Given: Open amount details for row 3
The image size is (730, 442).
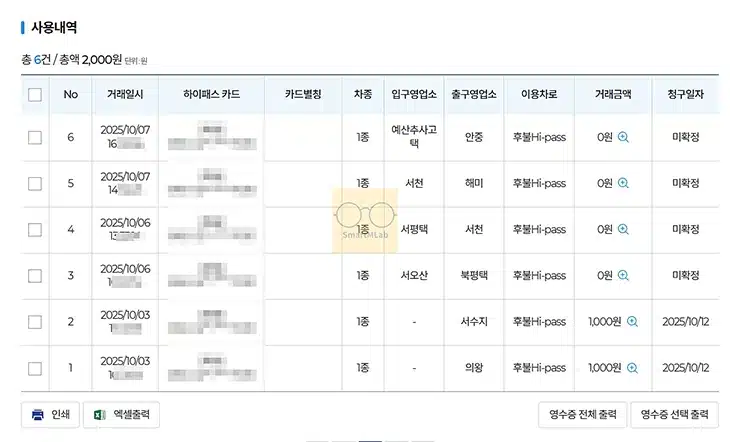Looking at the screenshot, I should [x=623, y=275].
